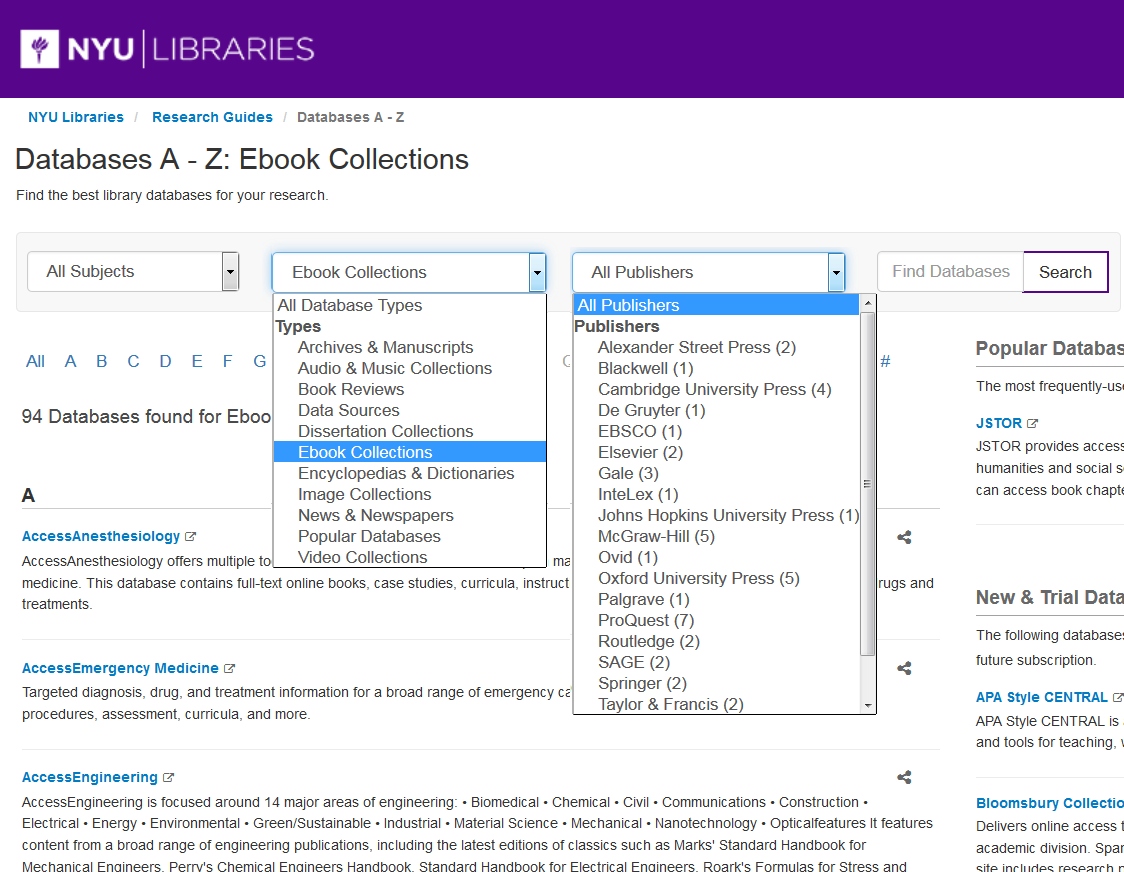Image resolution: width=1124 pixels, height=872 pixels.
Task: Filter by Routledge (2) publisher
Action: (x=716, y=641)
